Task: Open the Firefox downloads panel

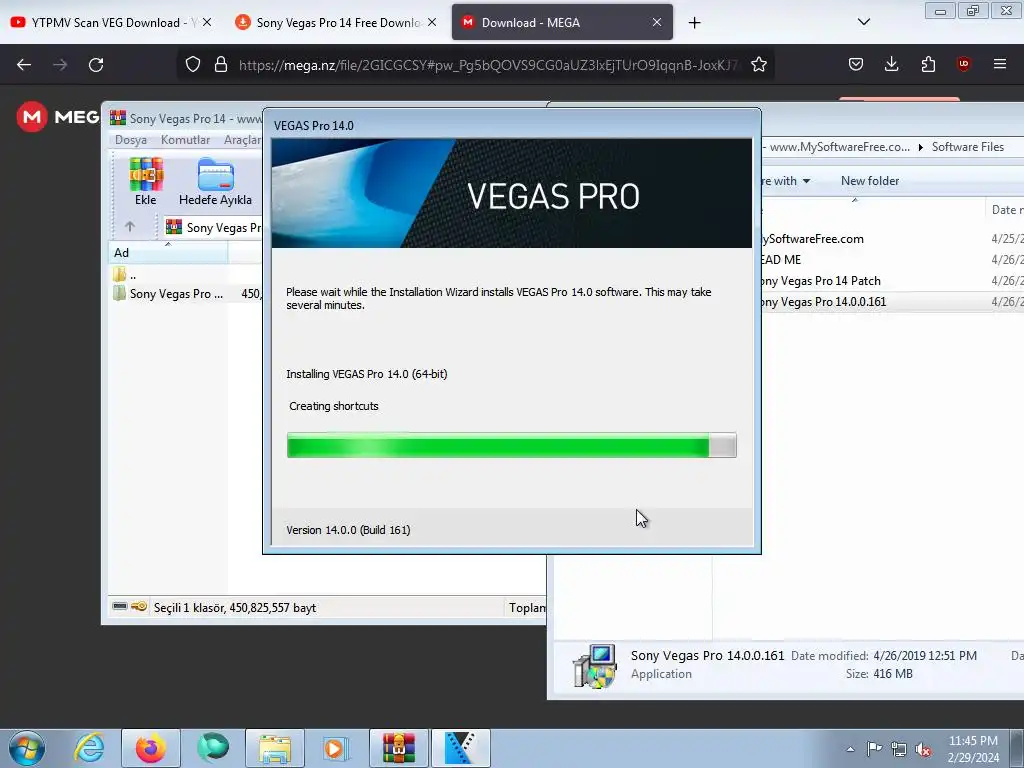Action: pos(891,64)
